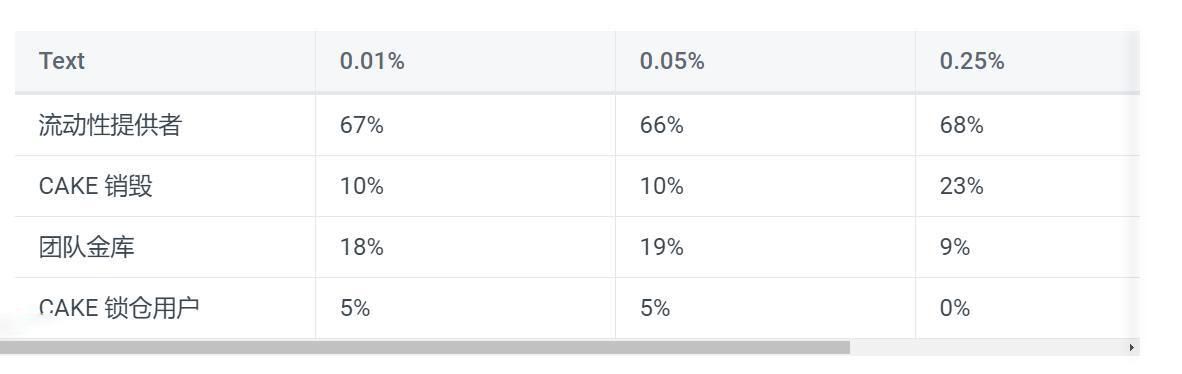Viewport: 1182px width, 374px height.
Task: Click the 流动性提供者 row label
Action: [110, 125]
